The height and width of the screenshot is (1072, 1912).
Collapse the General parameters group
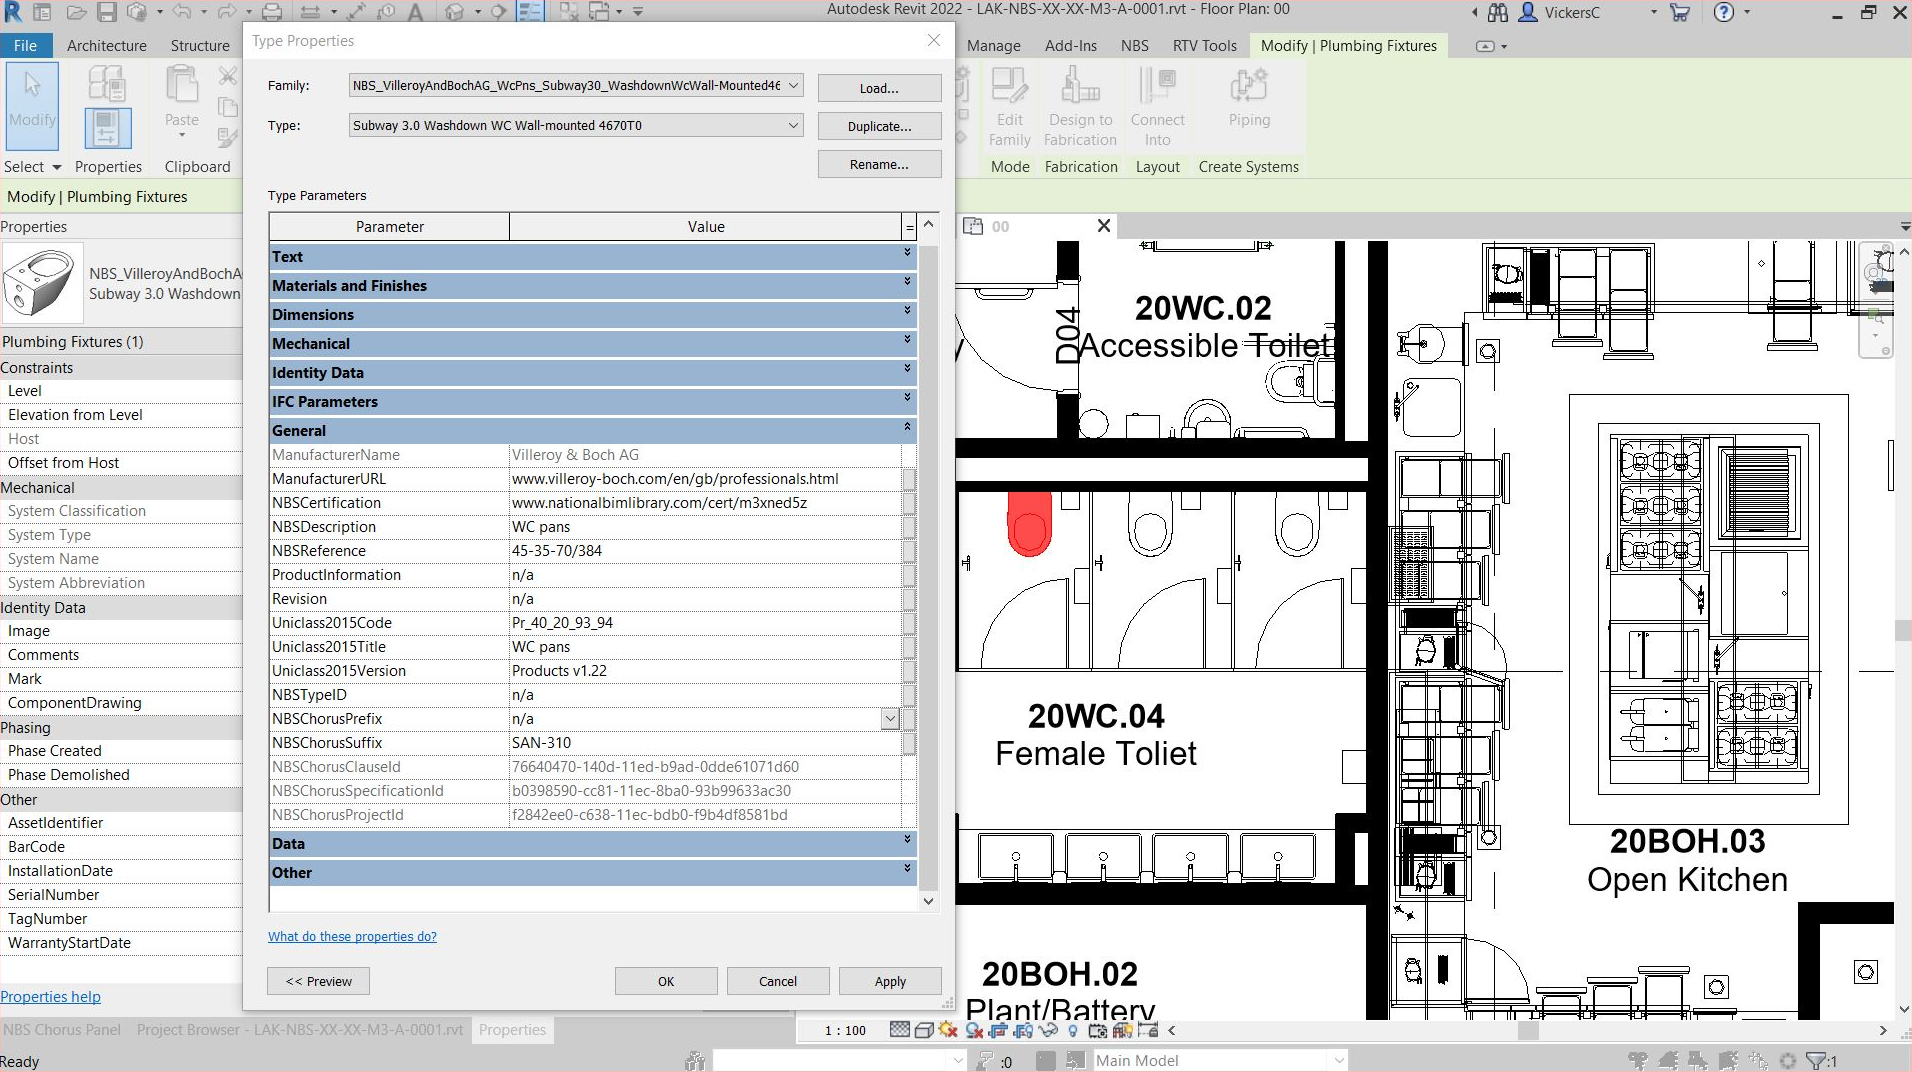tap(905, 430)
